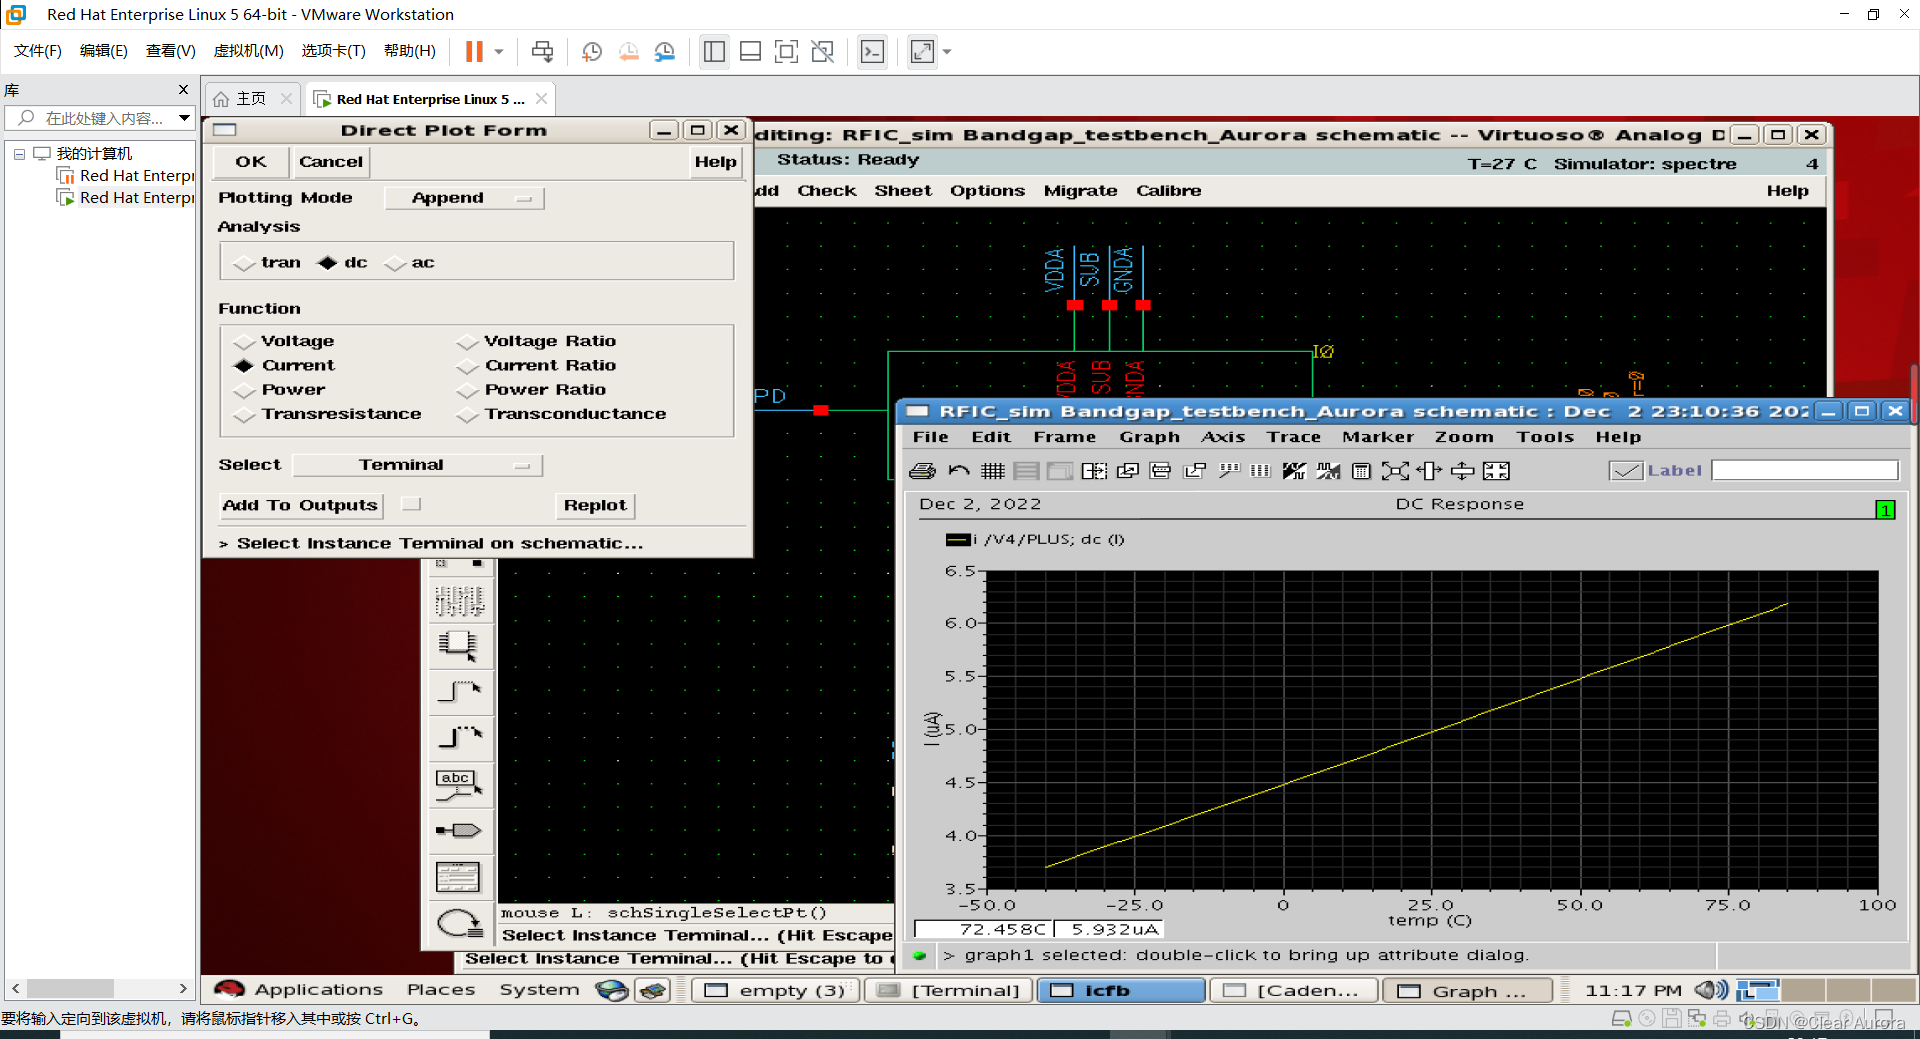
Task: Click the horizontal zoom icon in graph toolbar
Action: pyautogui.click(x=1429, y=471)
